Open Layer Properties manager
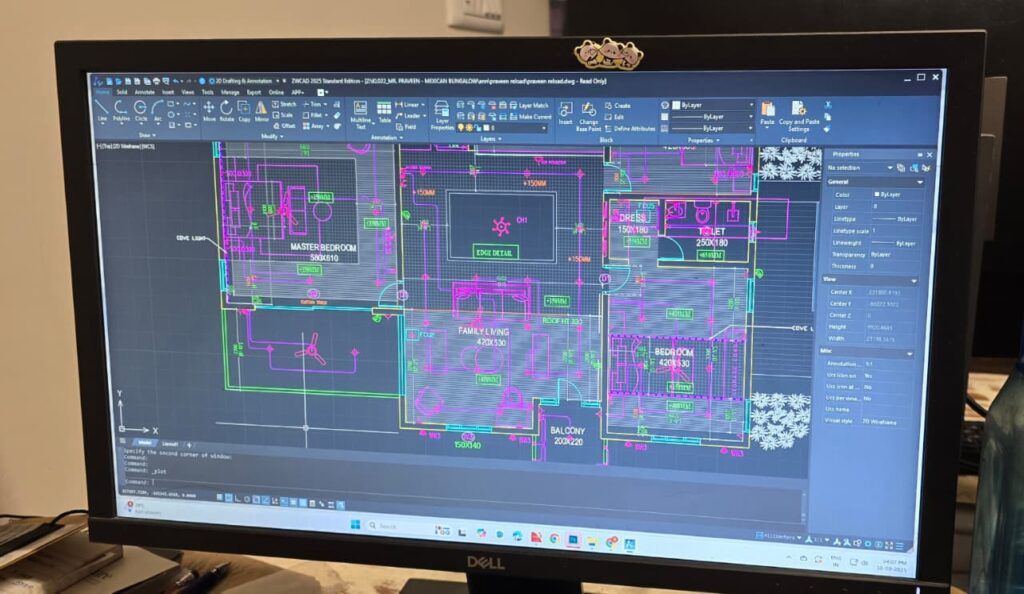Image resolution: width=1024 pixels, height=594 pixels. (442, 114)
